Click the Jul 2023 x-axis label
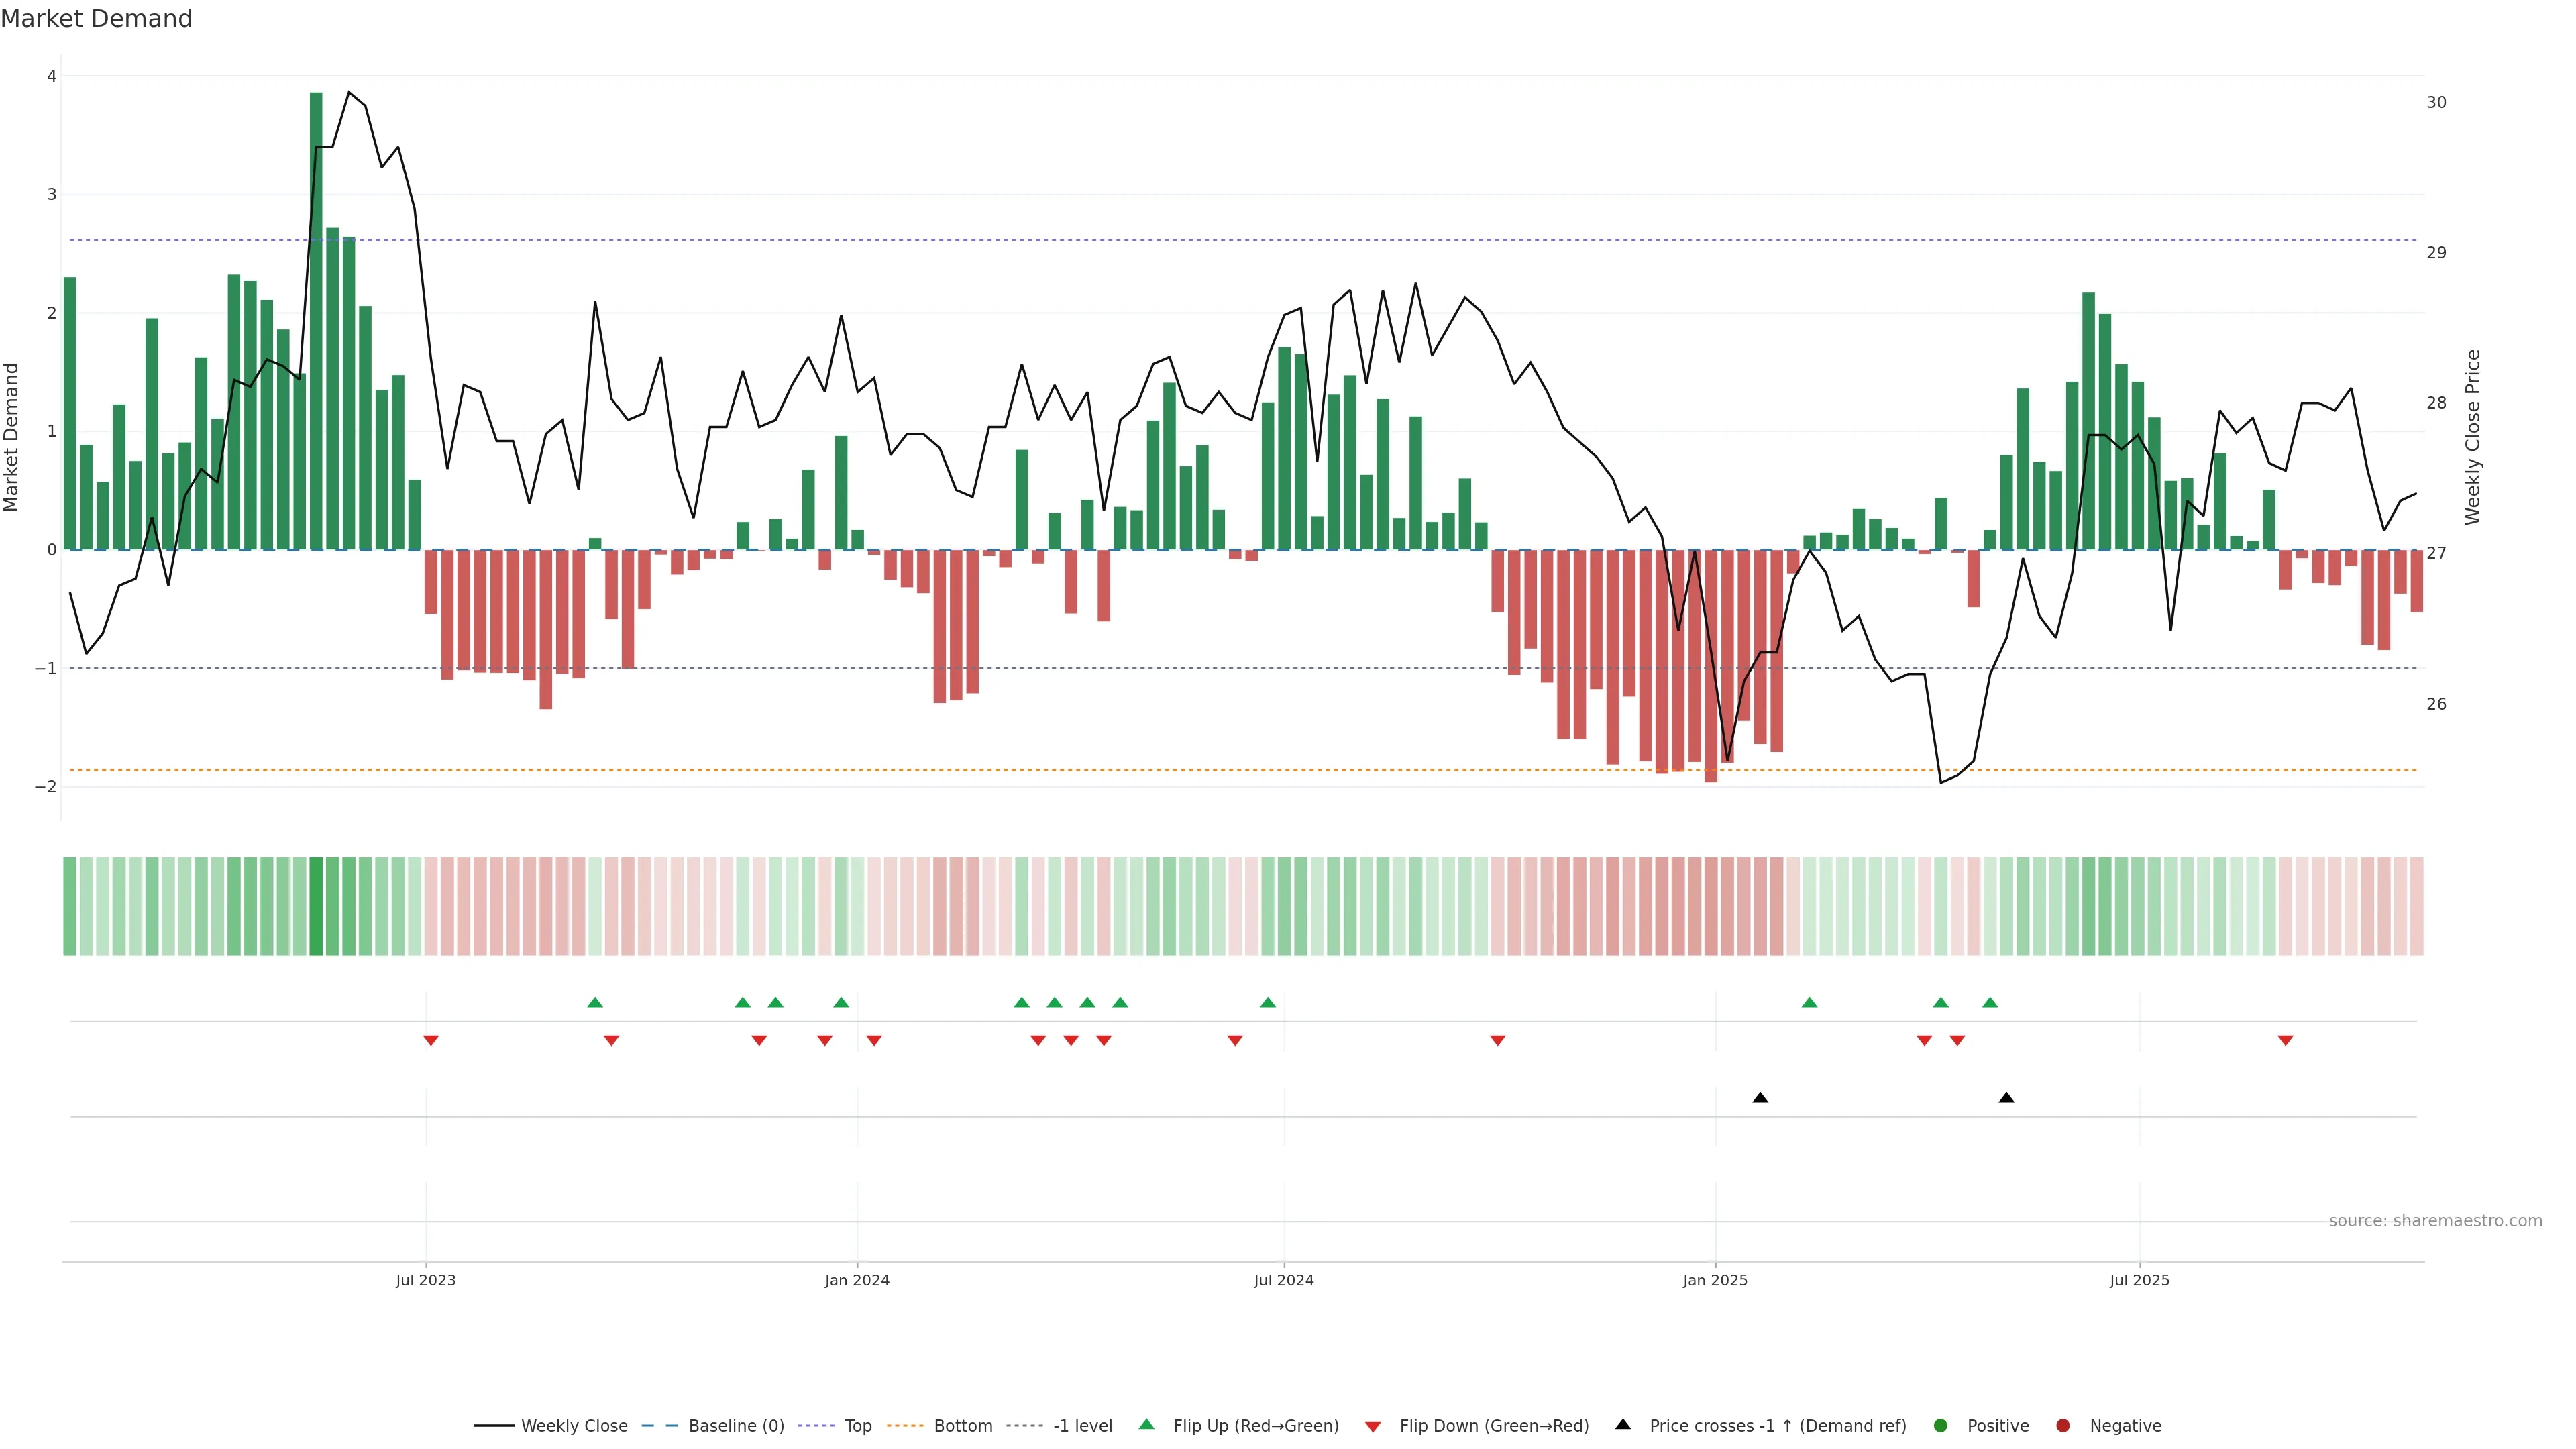 (x=425, y=1280)
